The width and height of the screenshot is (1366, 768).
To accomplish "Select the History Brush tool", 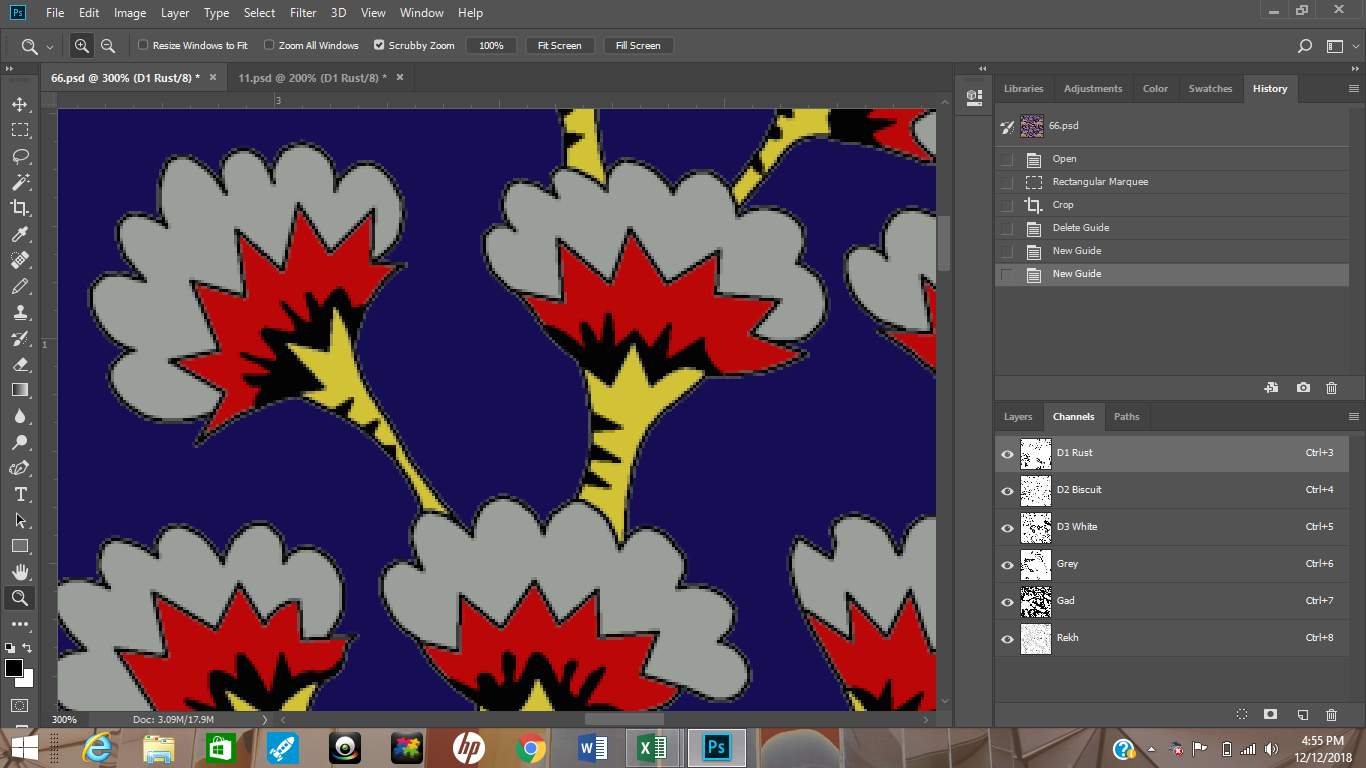I will (19, 338).
